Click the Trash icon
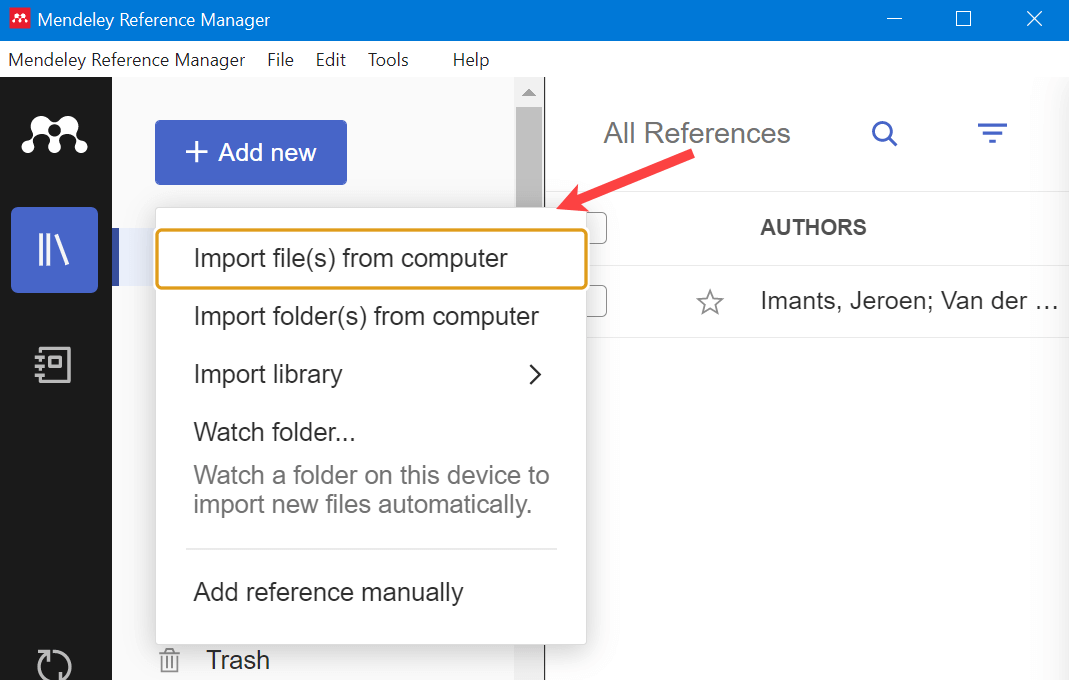Image resolution: width=1069 pixels, height=680 pixels. click(x=169, y=660)
